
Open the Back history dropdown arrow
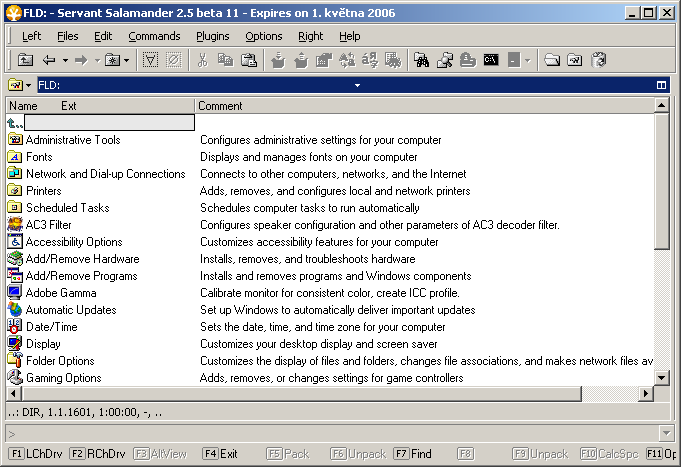pos(65,60)
